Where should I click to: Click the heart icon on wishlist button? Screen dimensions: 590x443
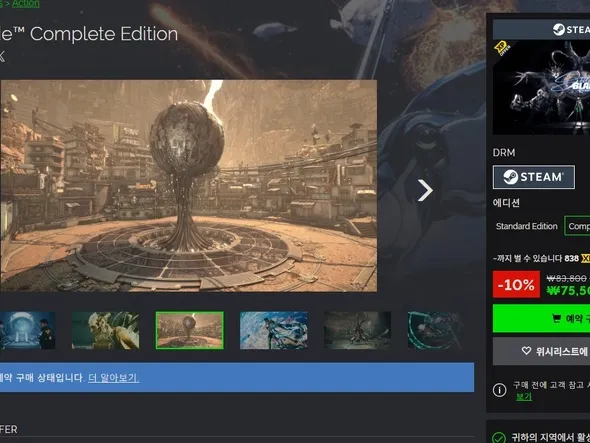[526, 351]
